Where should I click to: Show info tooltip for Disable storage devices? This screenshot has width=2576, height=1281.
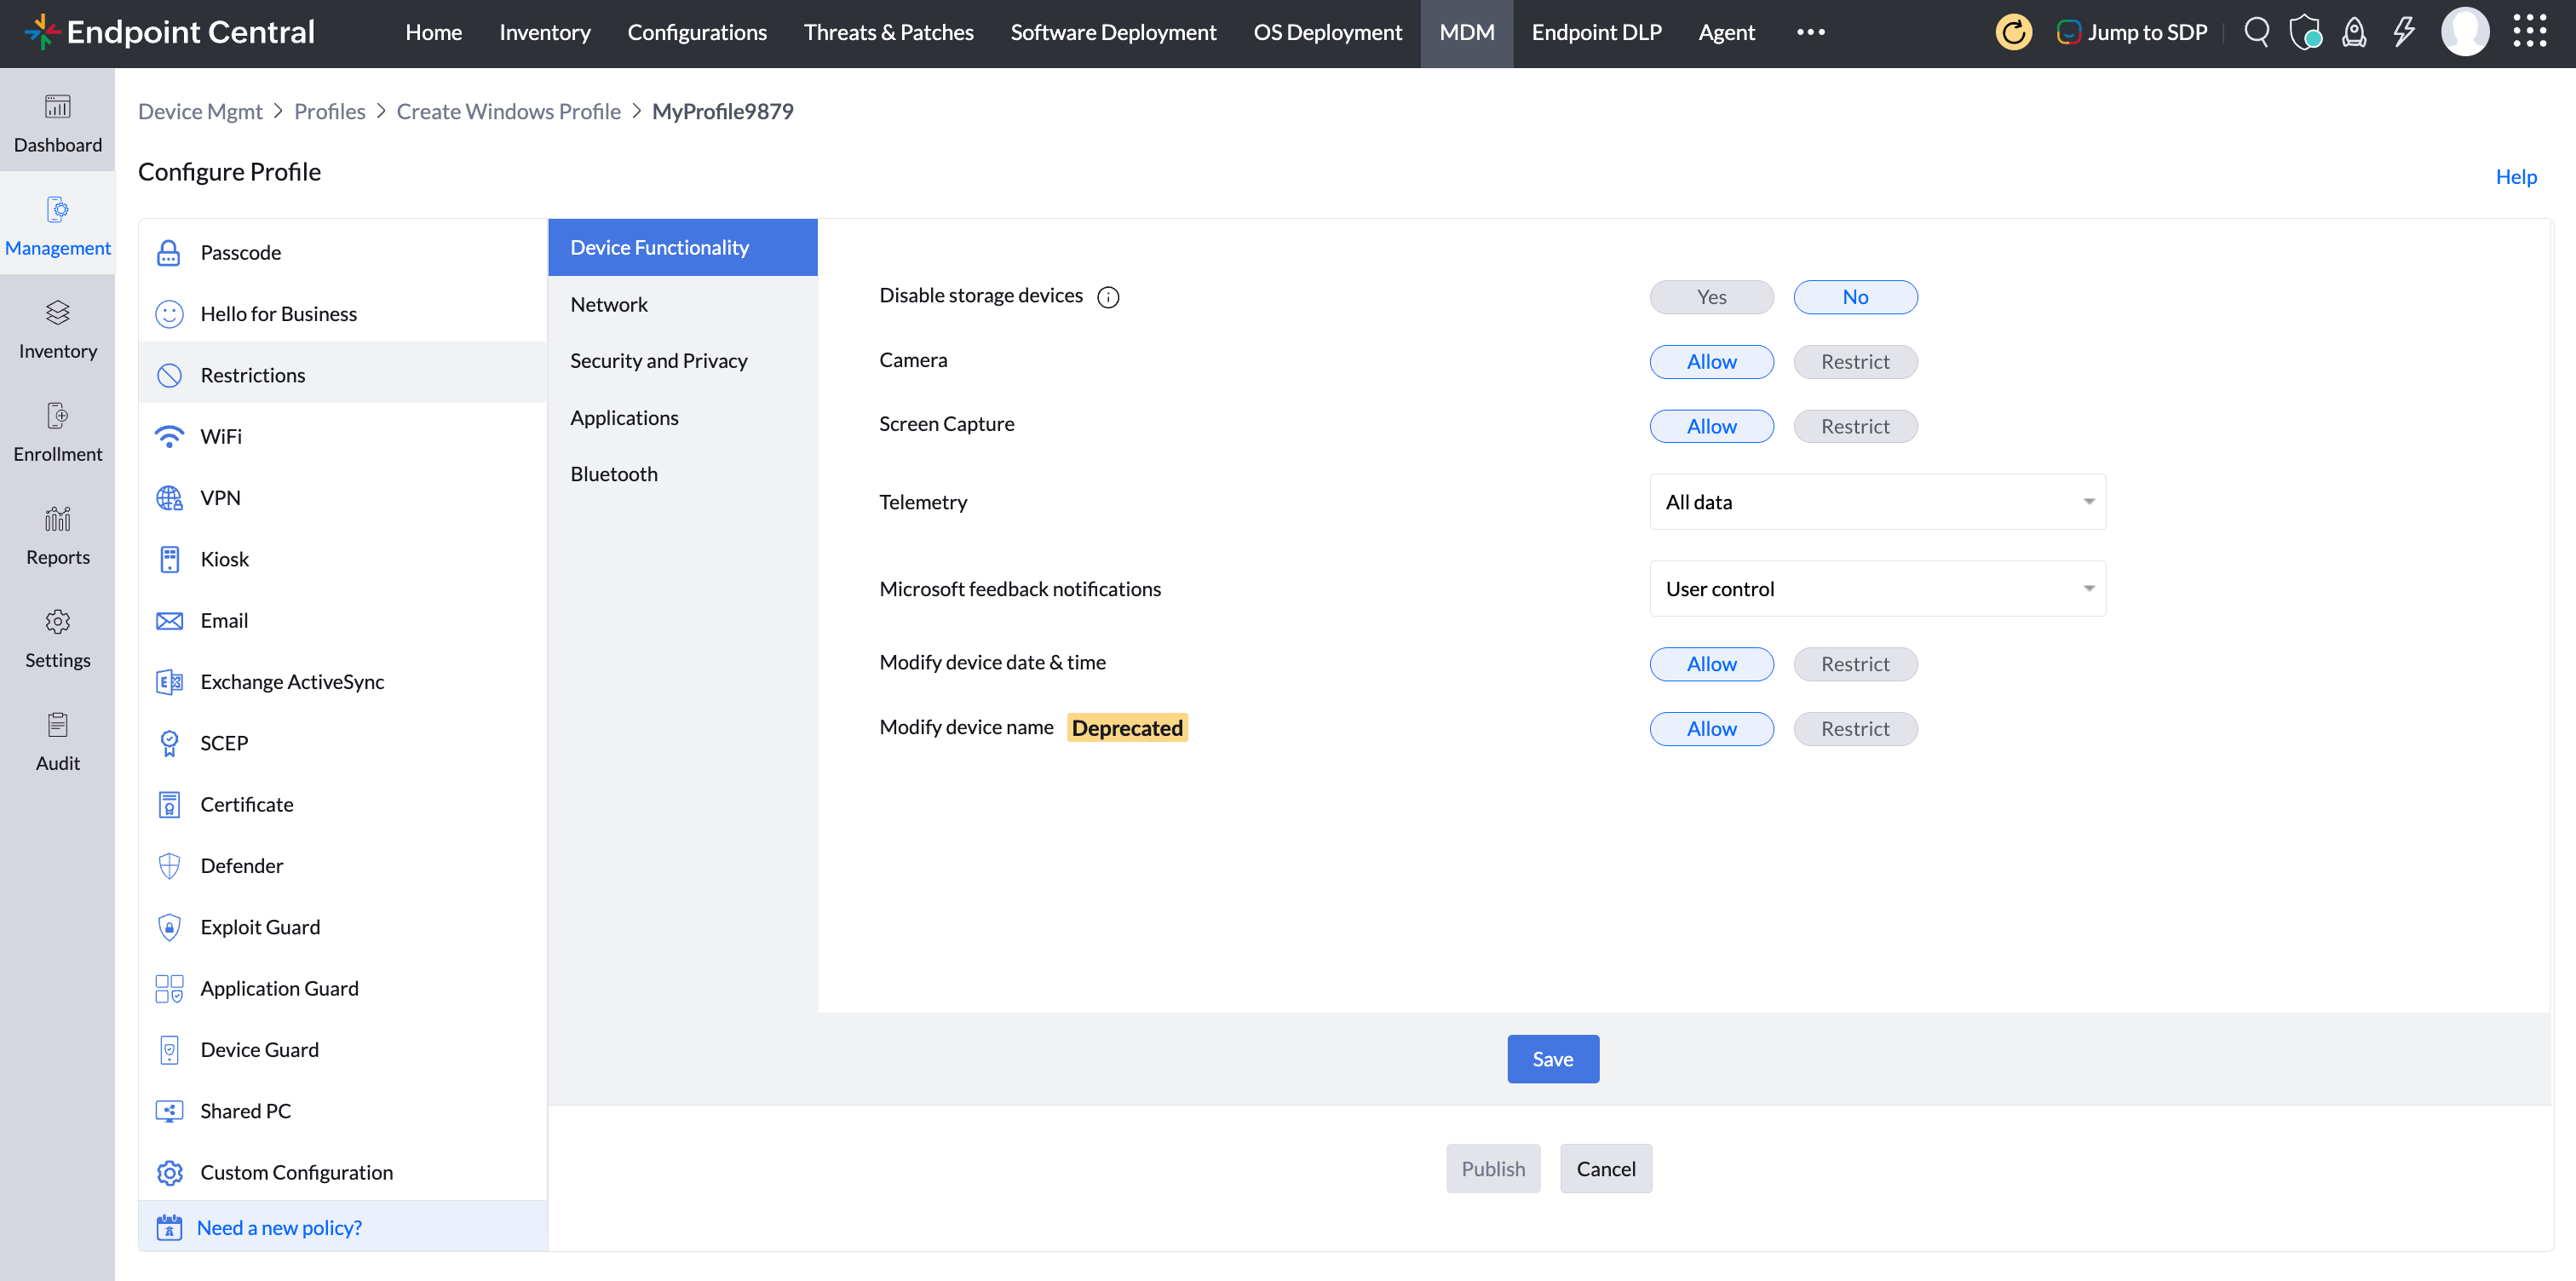[1108, 297]
